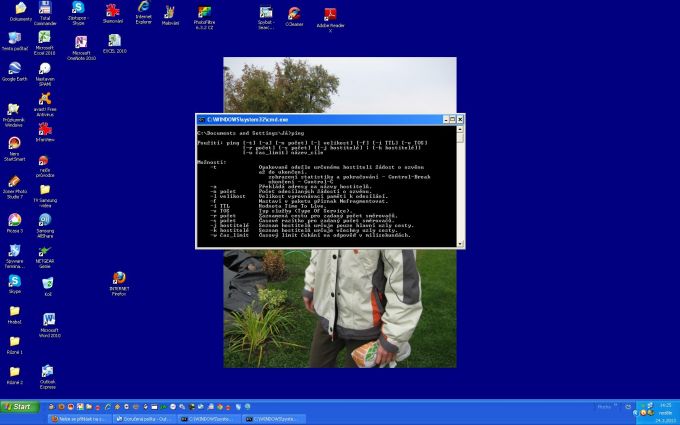Open Microsoft OneNote 2010 icon
This screenshot has width=680, height=425.
pos(81,42)
